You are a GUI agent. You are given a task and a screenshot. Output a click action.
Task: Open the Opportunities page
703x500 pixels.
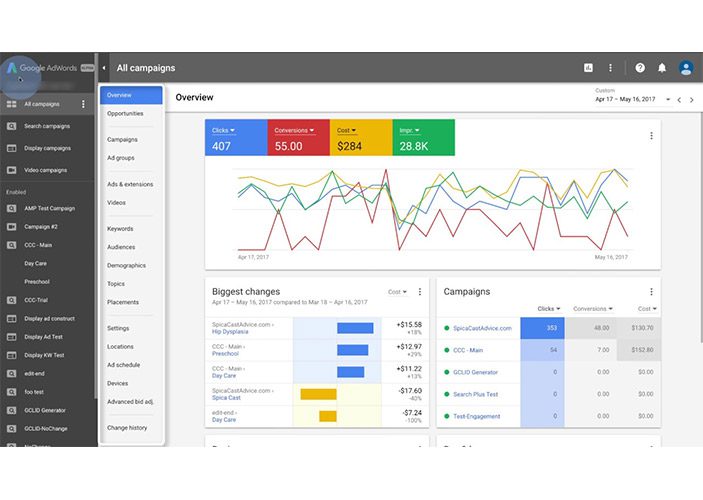tap(125, 113)
